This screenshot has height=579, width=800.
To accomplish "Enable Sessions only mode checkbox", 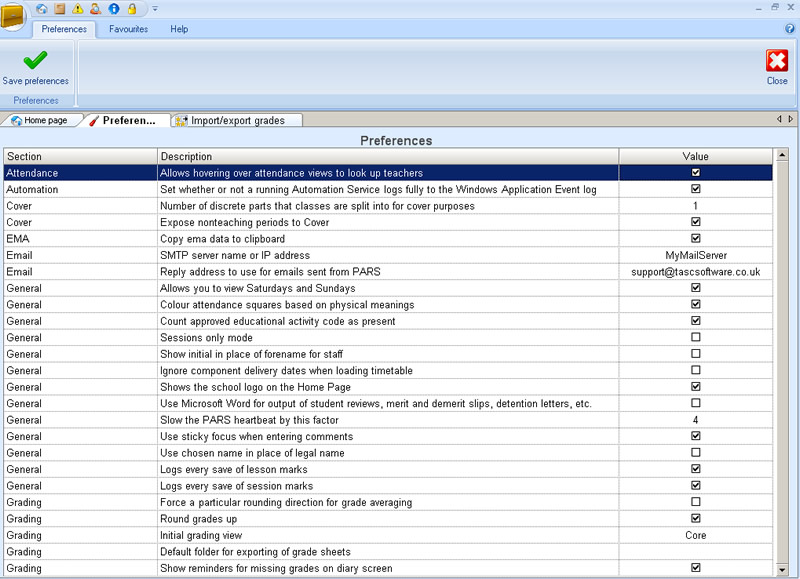I will tap(695, 337).
